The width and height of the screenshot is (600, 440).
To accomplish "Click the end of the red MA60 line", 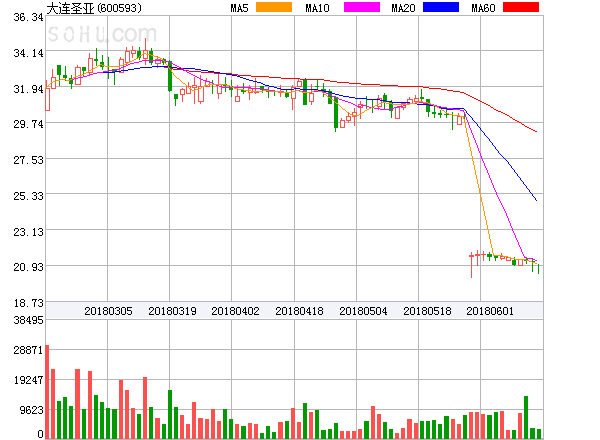I will tap(536, 131).
